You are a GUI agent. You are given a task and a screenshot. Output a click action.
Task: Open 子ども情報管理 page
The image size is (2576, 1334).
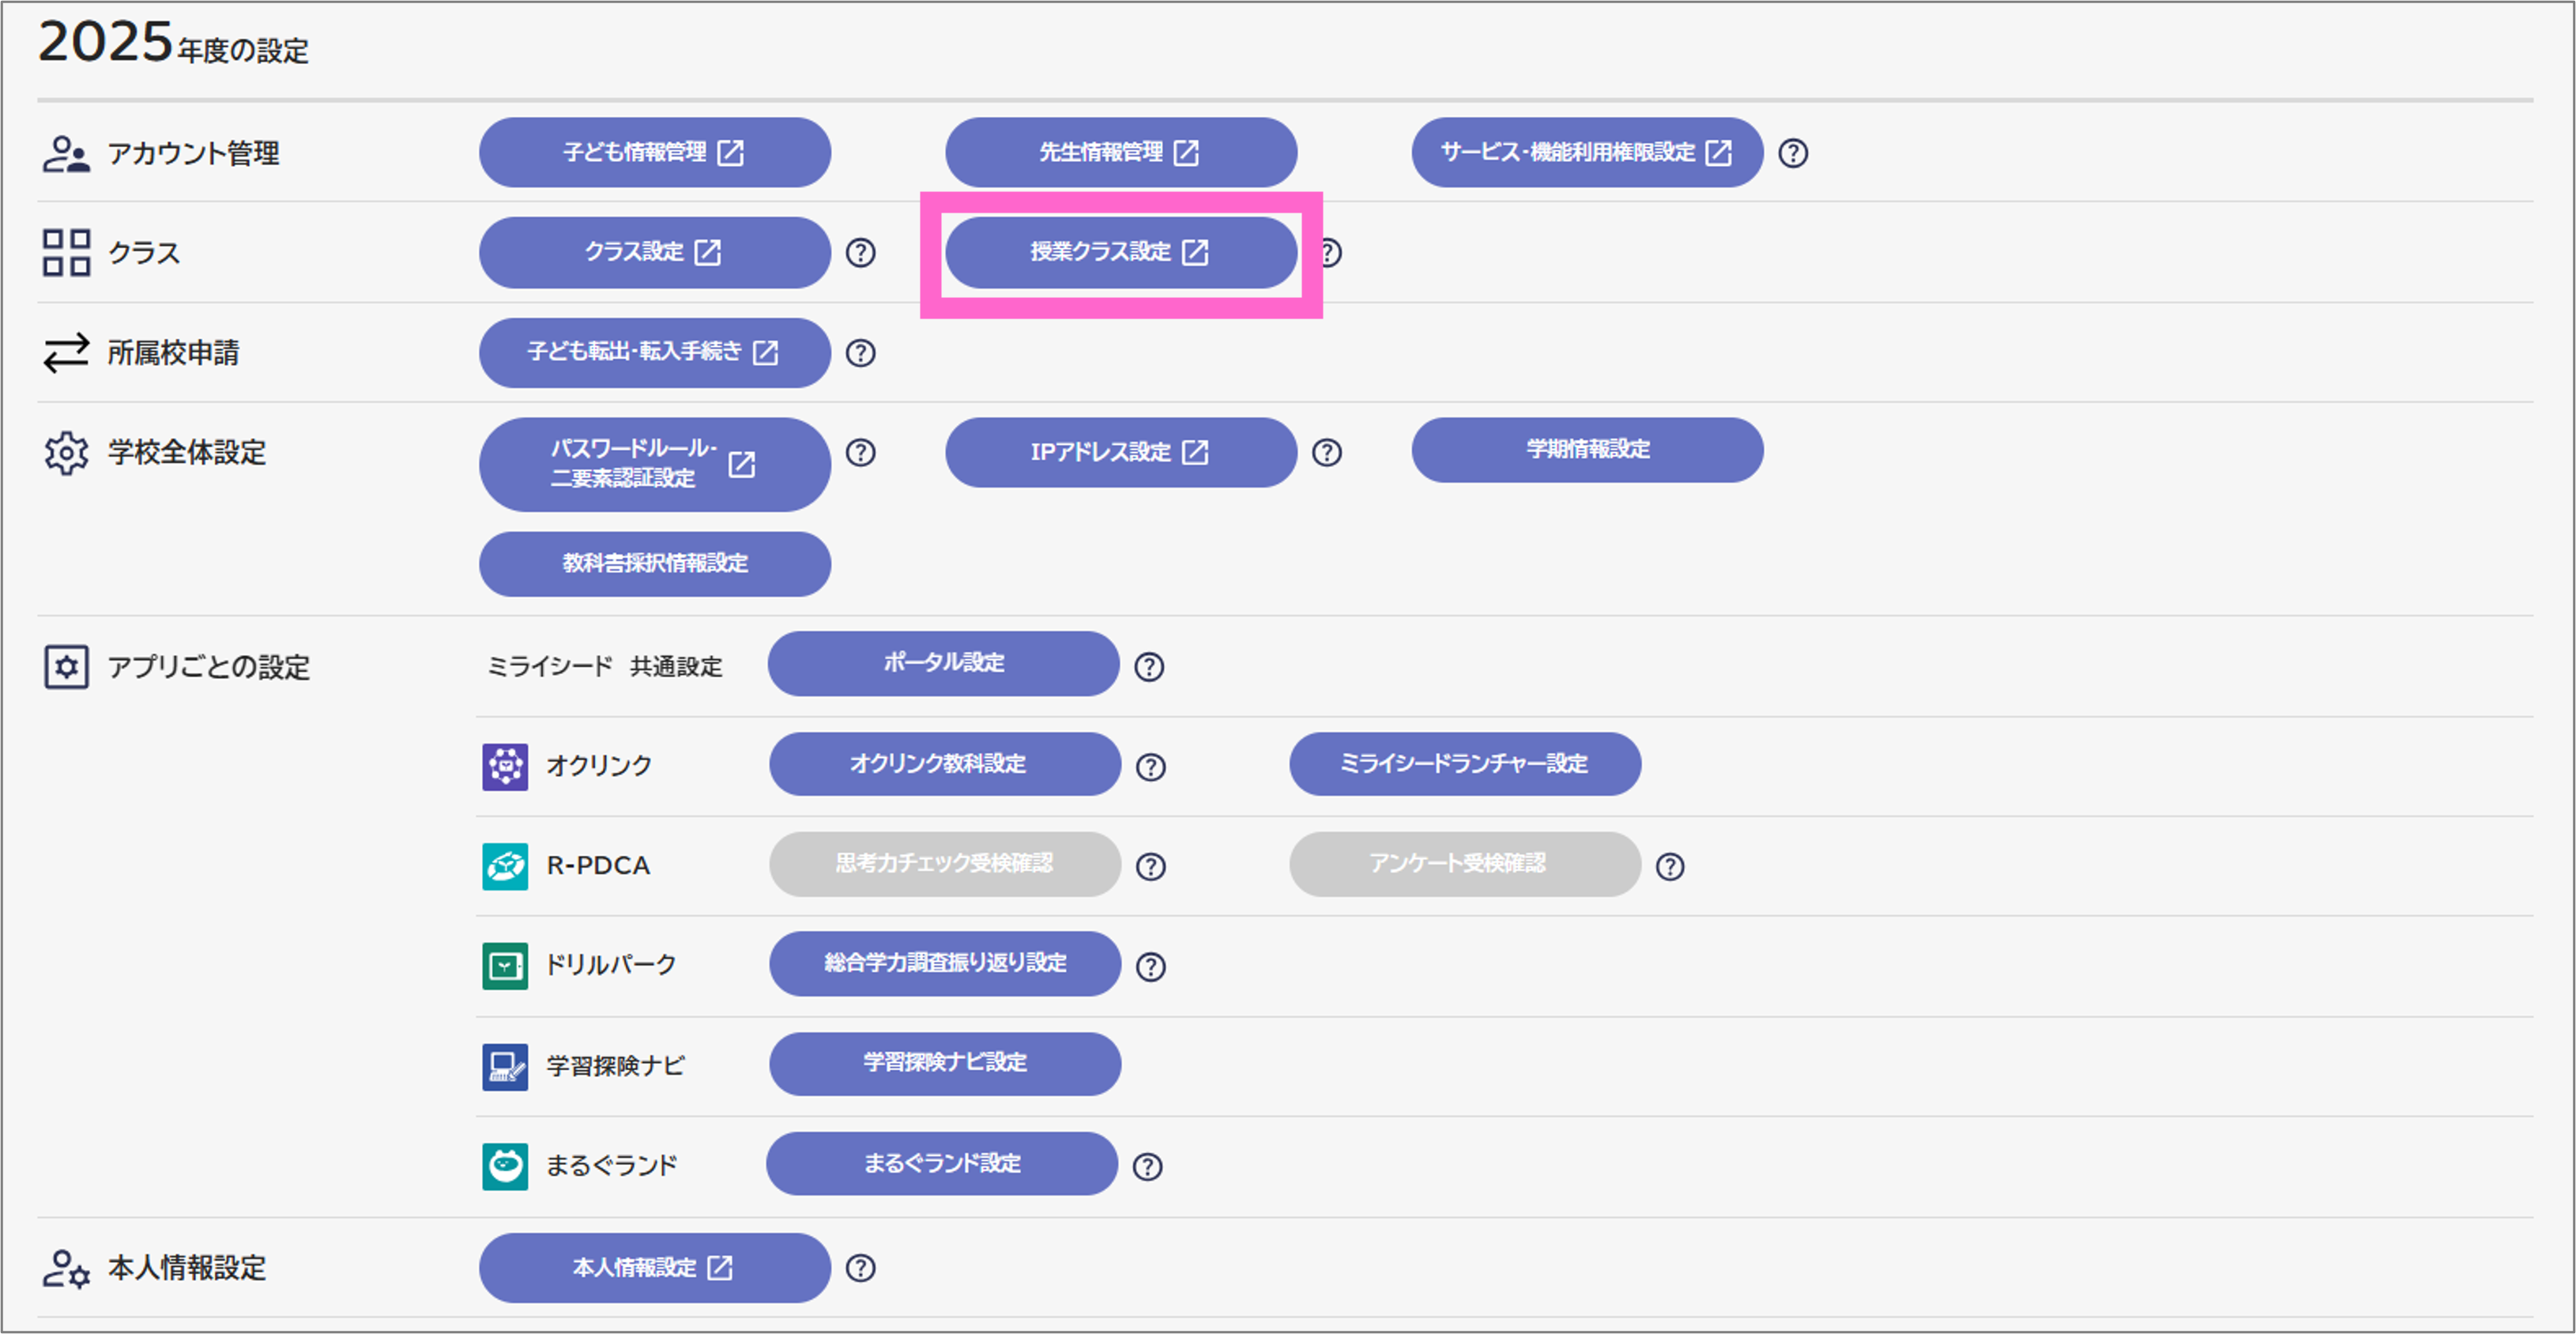pos(654,153)
